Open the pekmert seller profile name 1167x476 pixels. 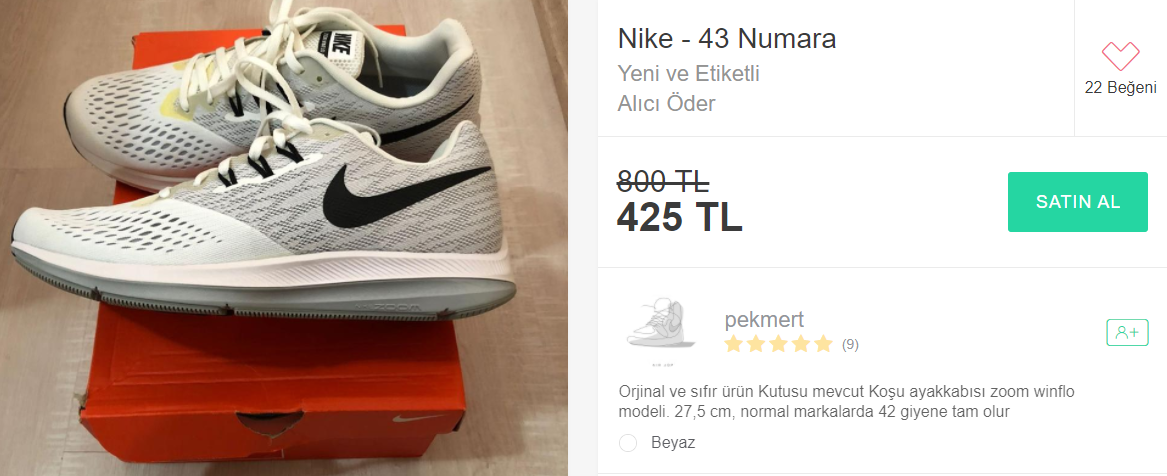point(764,320)
